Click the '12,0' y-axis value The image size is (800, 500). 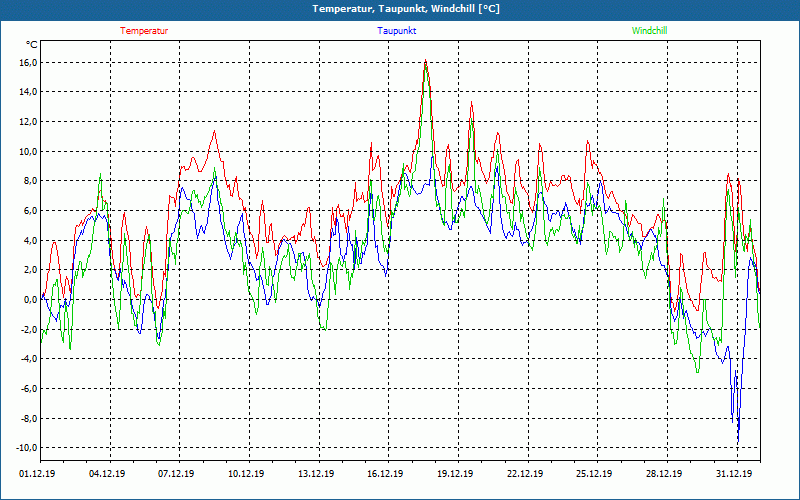tap(28, 122)
